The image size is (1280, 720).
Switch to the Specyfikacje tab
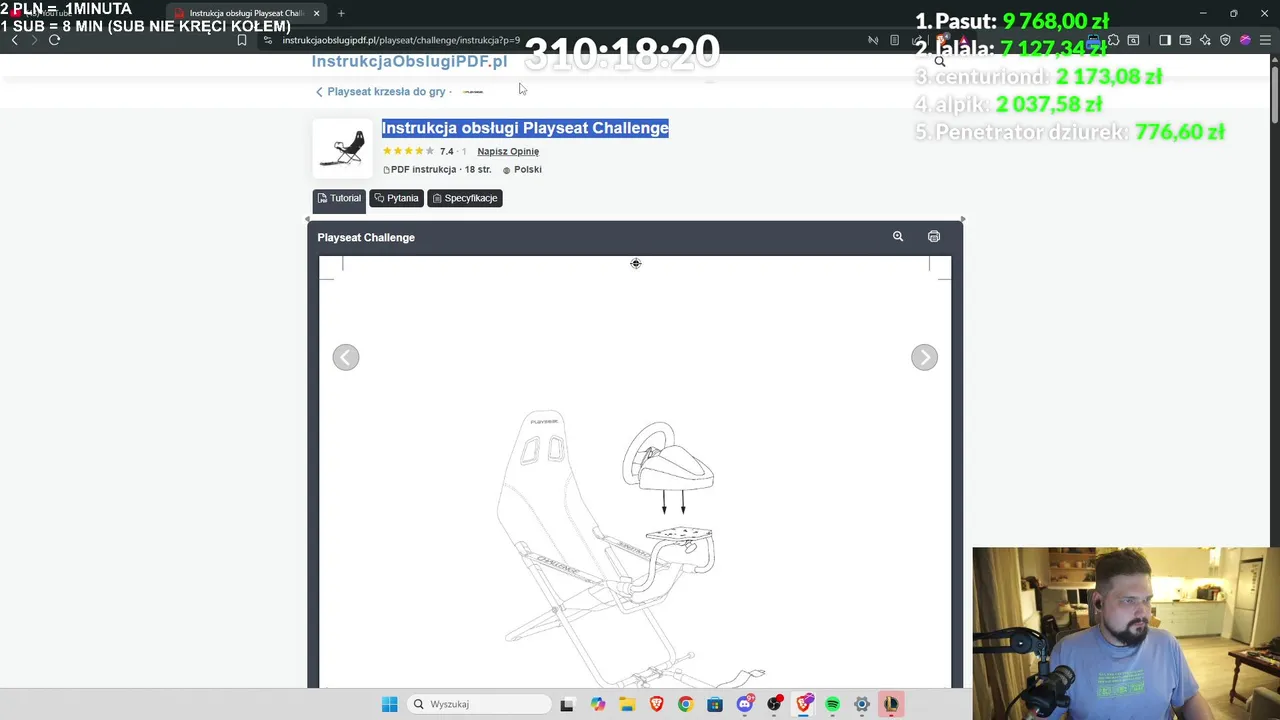[464, 198]
